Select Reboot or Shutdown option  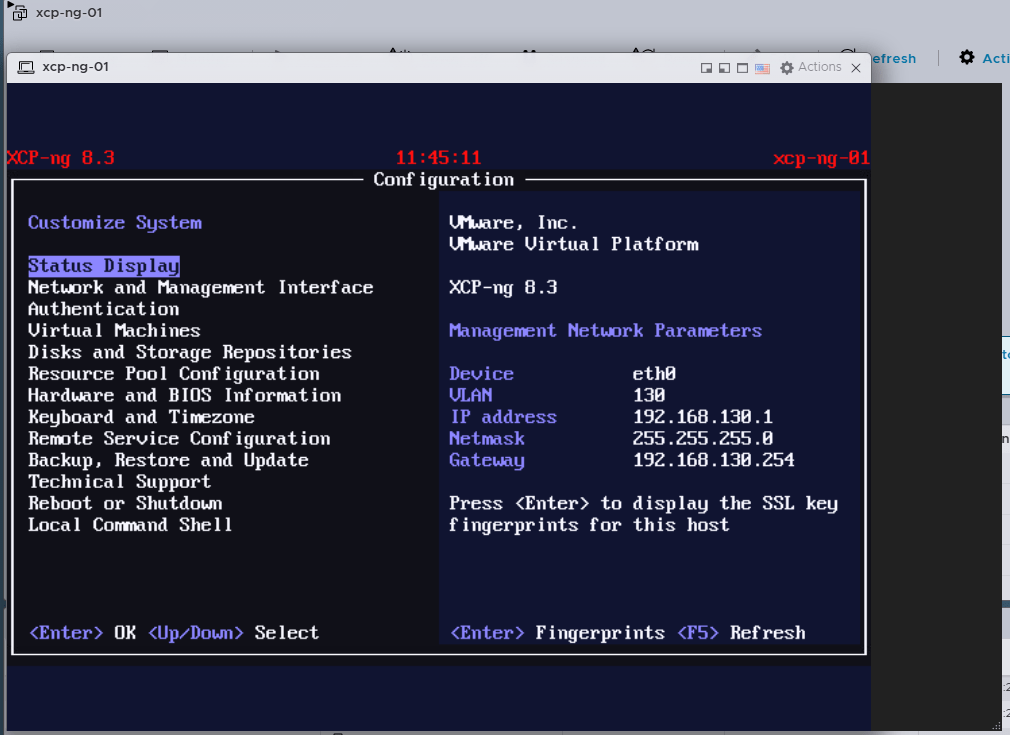(x=125, y=503)
